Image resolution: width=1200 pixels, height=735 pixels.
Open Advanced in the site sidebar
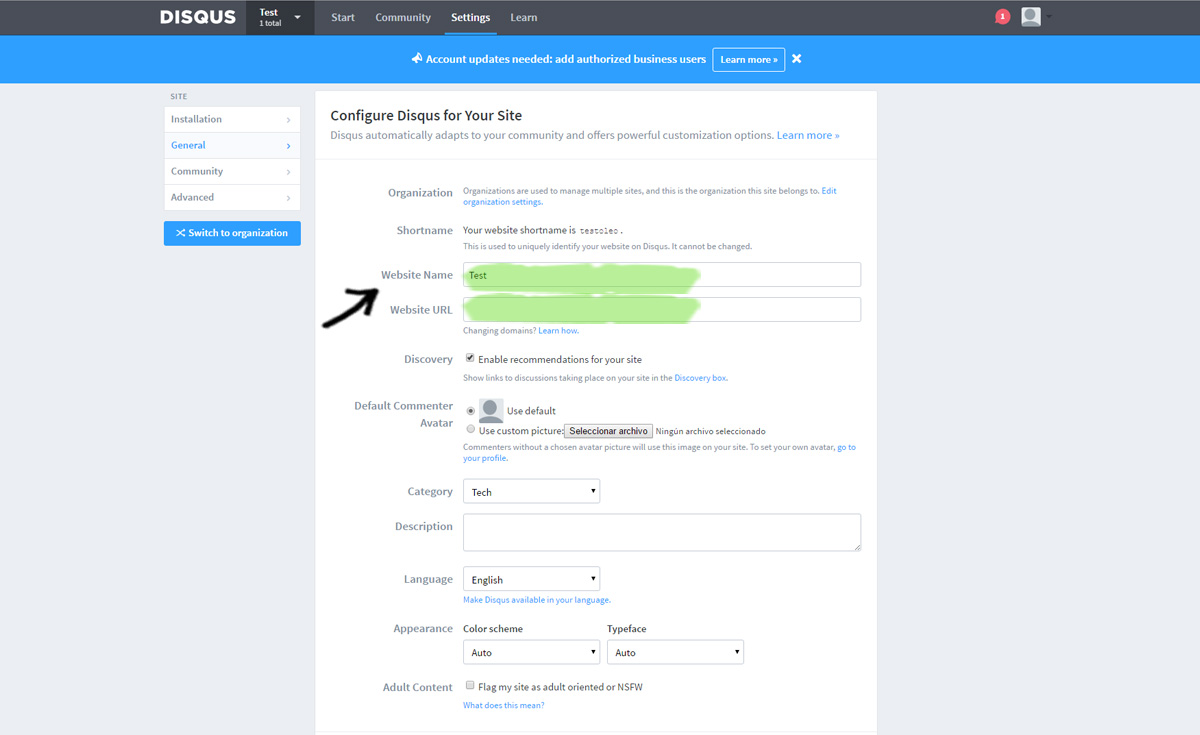coord(232,197)
